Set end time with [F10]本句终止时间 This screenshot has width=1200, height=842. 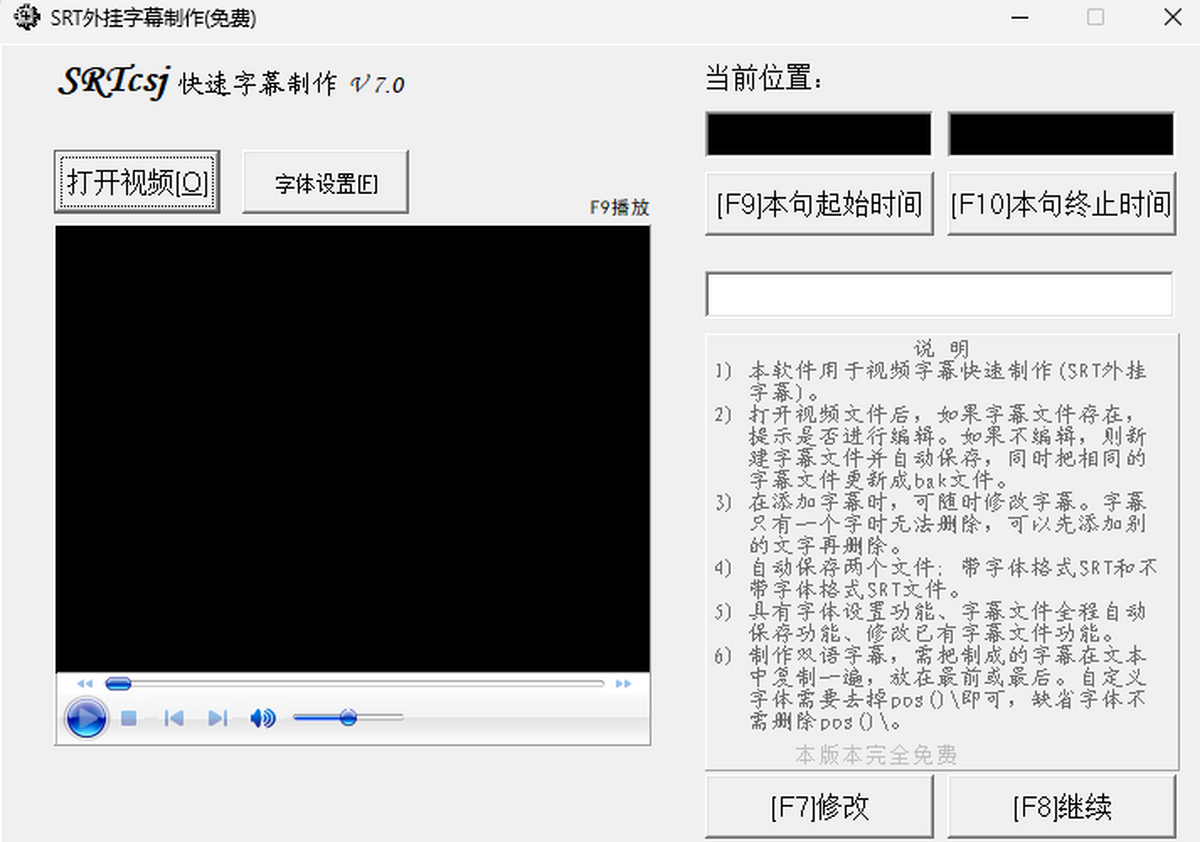click(1060, 205)
